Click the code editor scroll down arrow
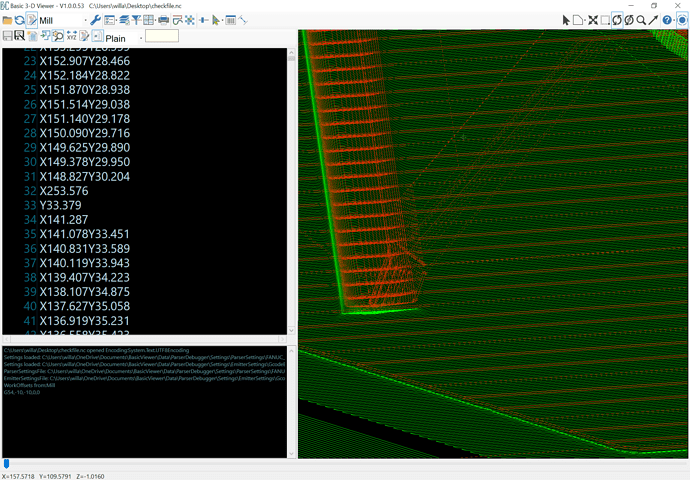The image size is (690, 480). click(x=291, y=330)
